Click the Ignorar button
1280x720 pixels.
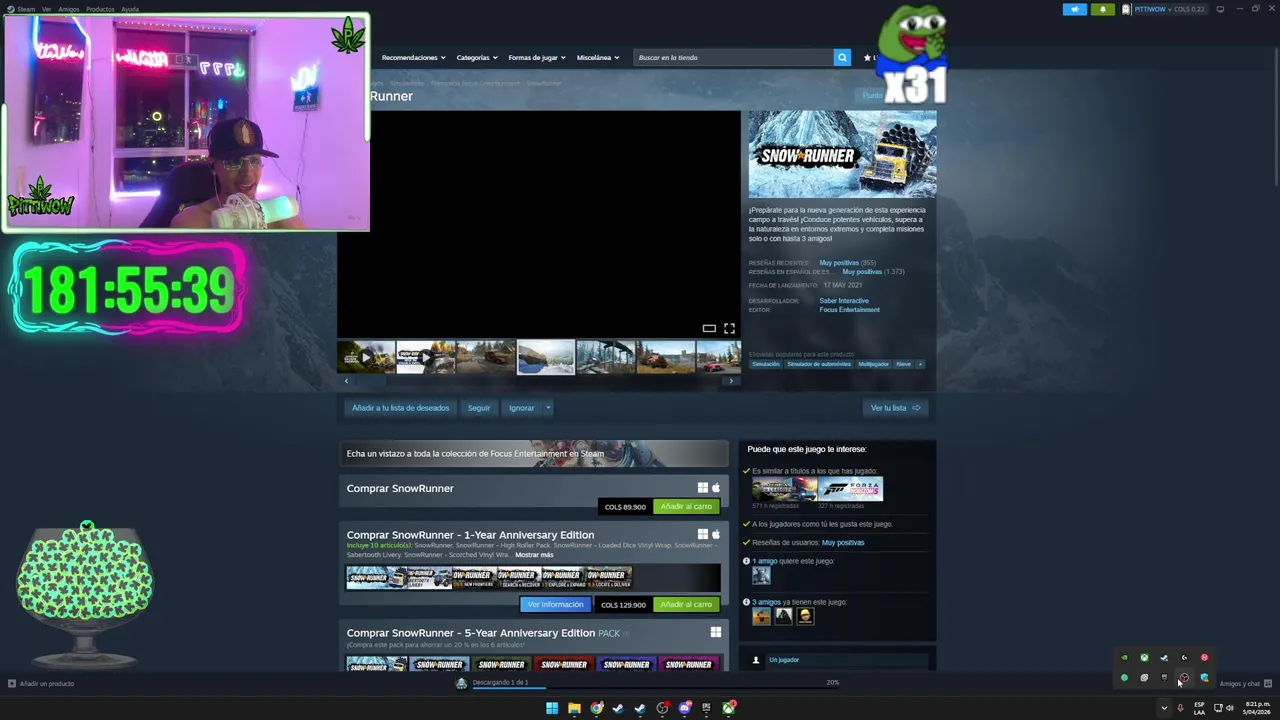coord(521,408)
